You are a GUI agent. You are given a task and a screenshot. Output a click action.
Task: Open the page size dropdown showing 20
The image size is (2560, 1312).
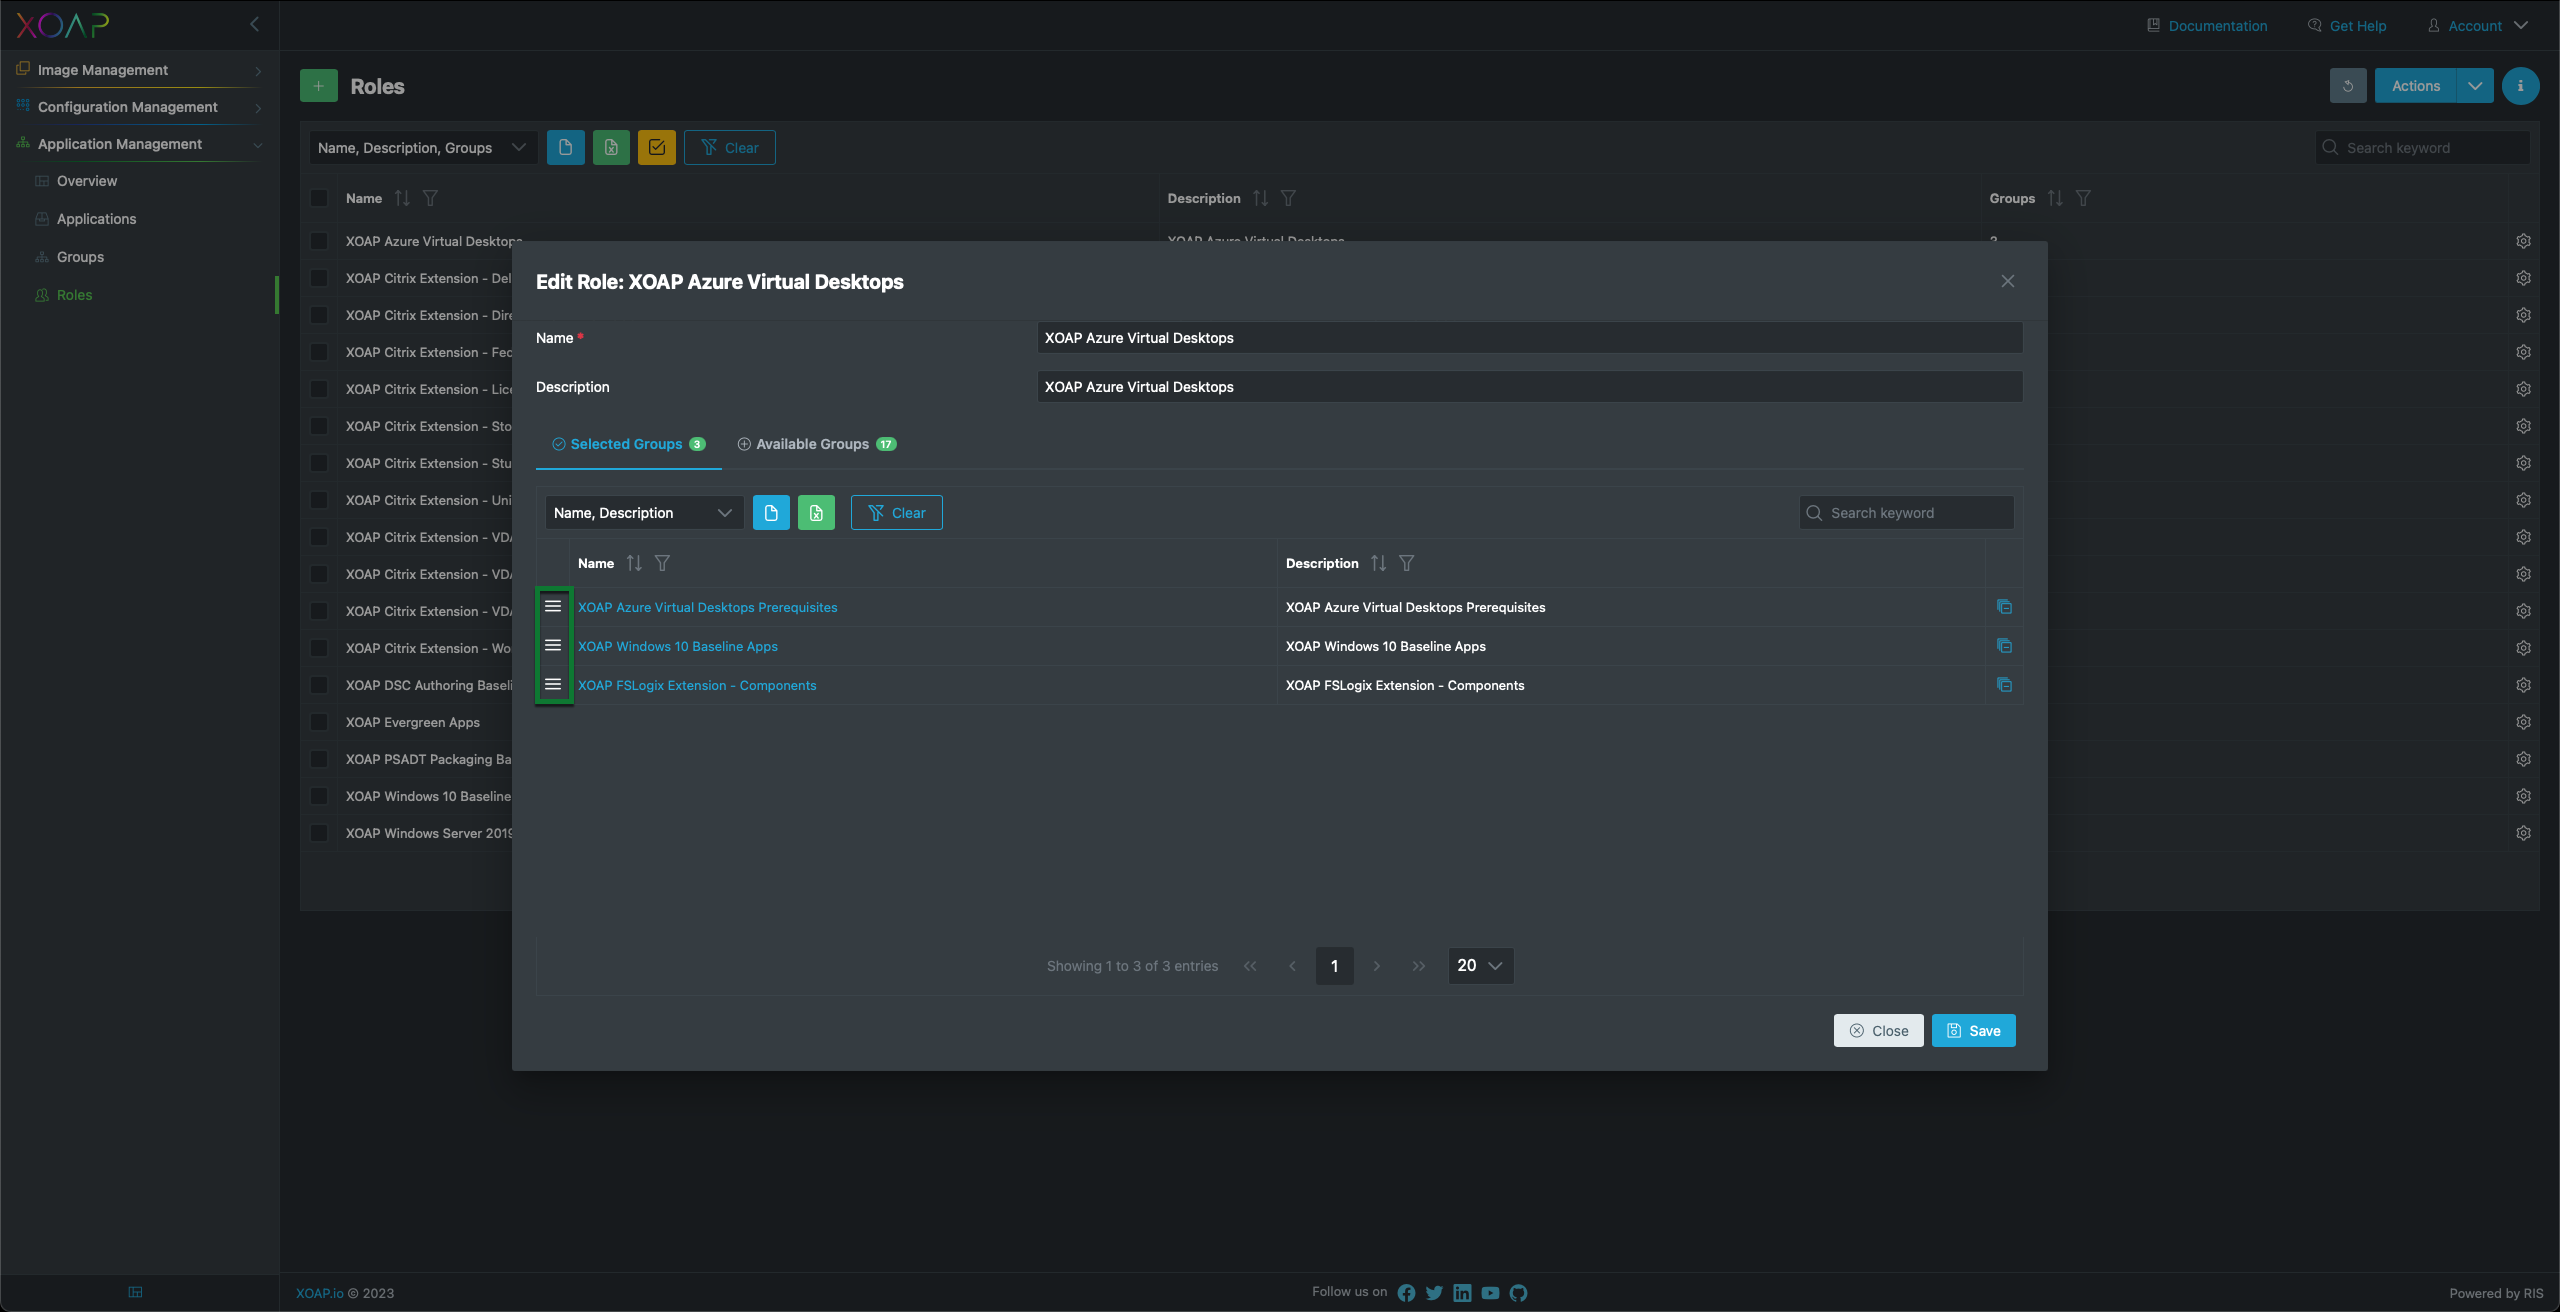(1480, 966)
